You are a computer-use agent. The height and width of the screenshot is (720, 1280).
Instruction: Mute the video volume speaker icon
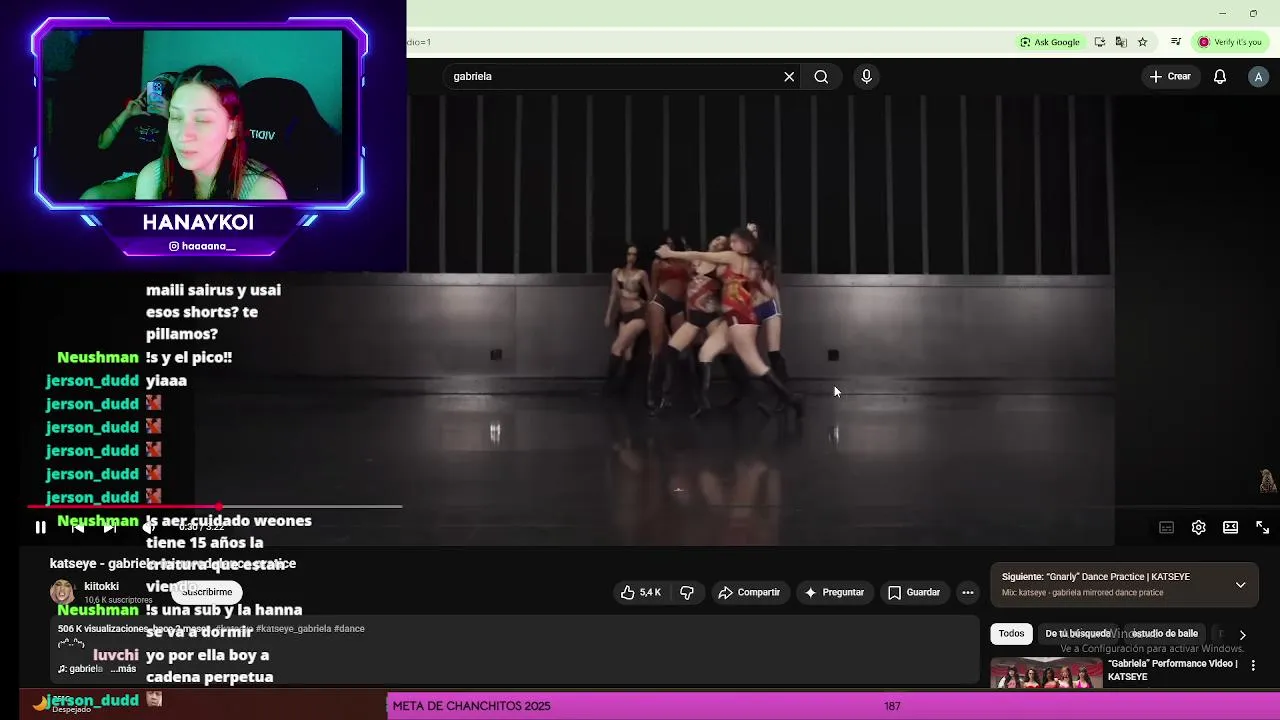pos(147,528)
